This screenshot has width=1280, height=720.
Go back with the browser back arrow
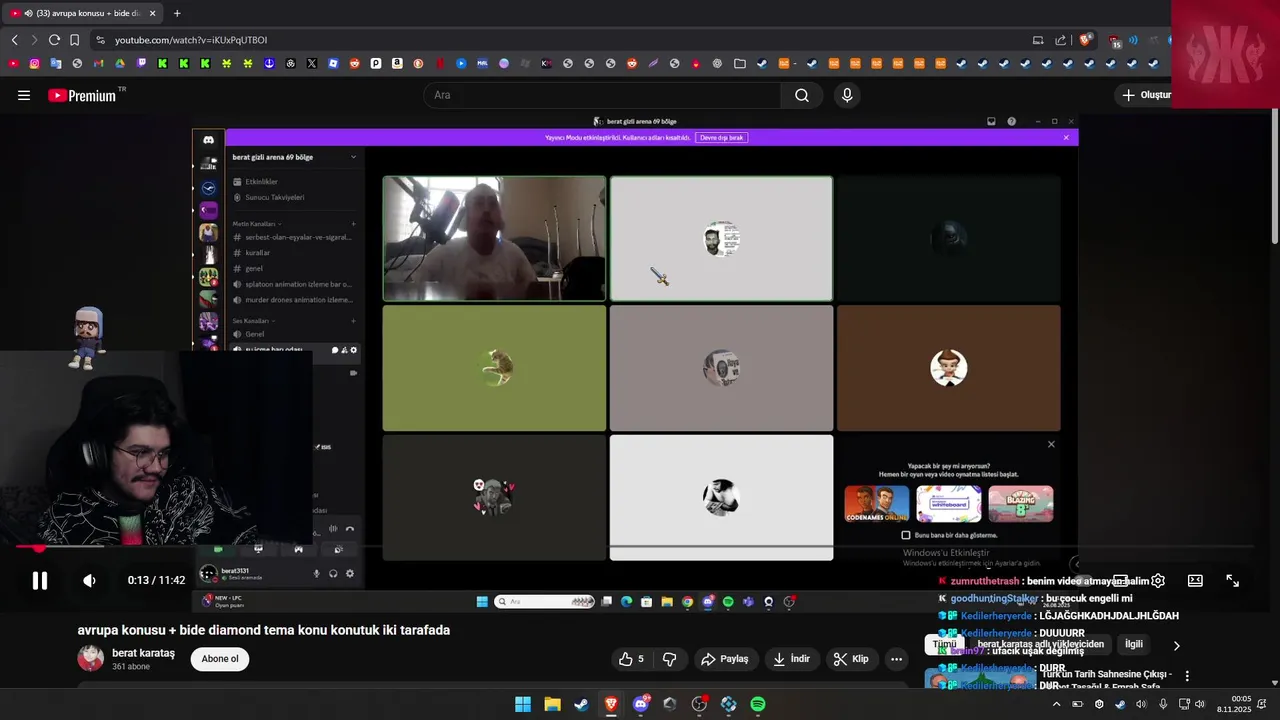click(14, 40)
